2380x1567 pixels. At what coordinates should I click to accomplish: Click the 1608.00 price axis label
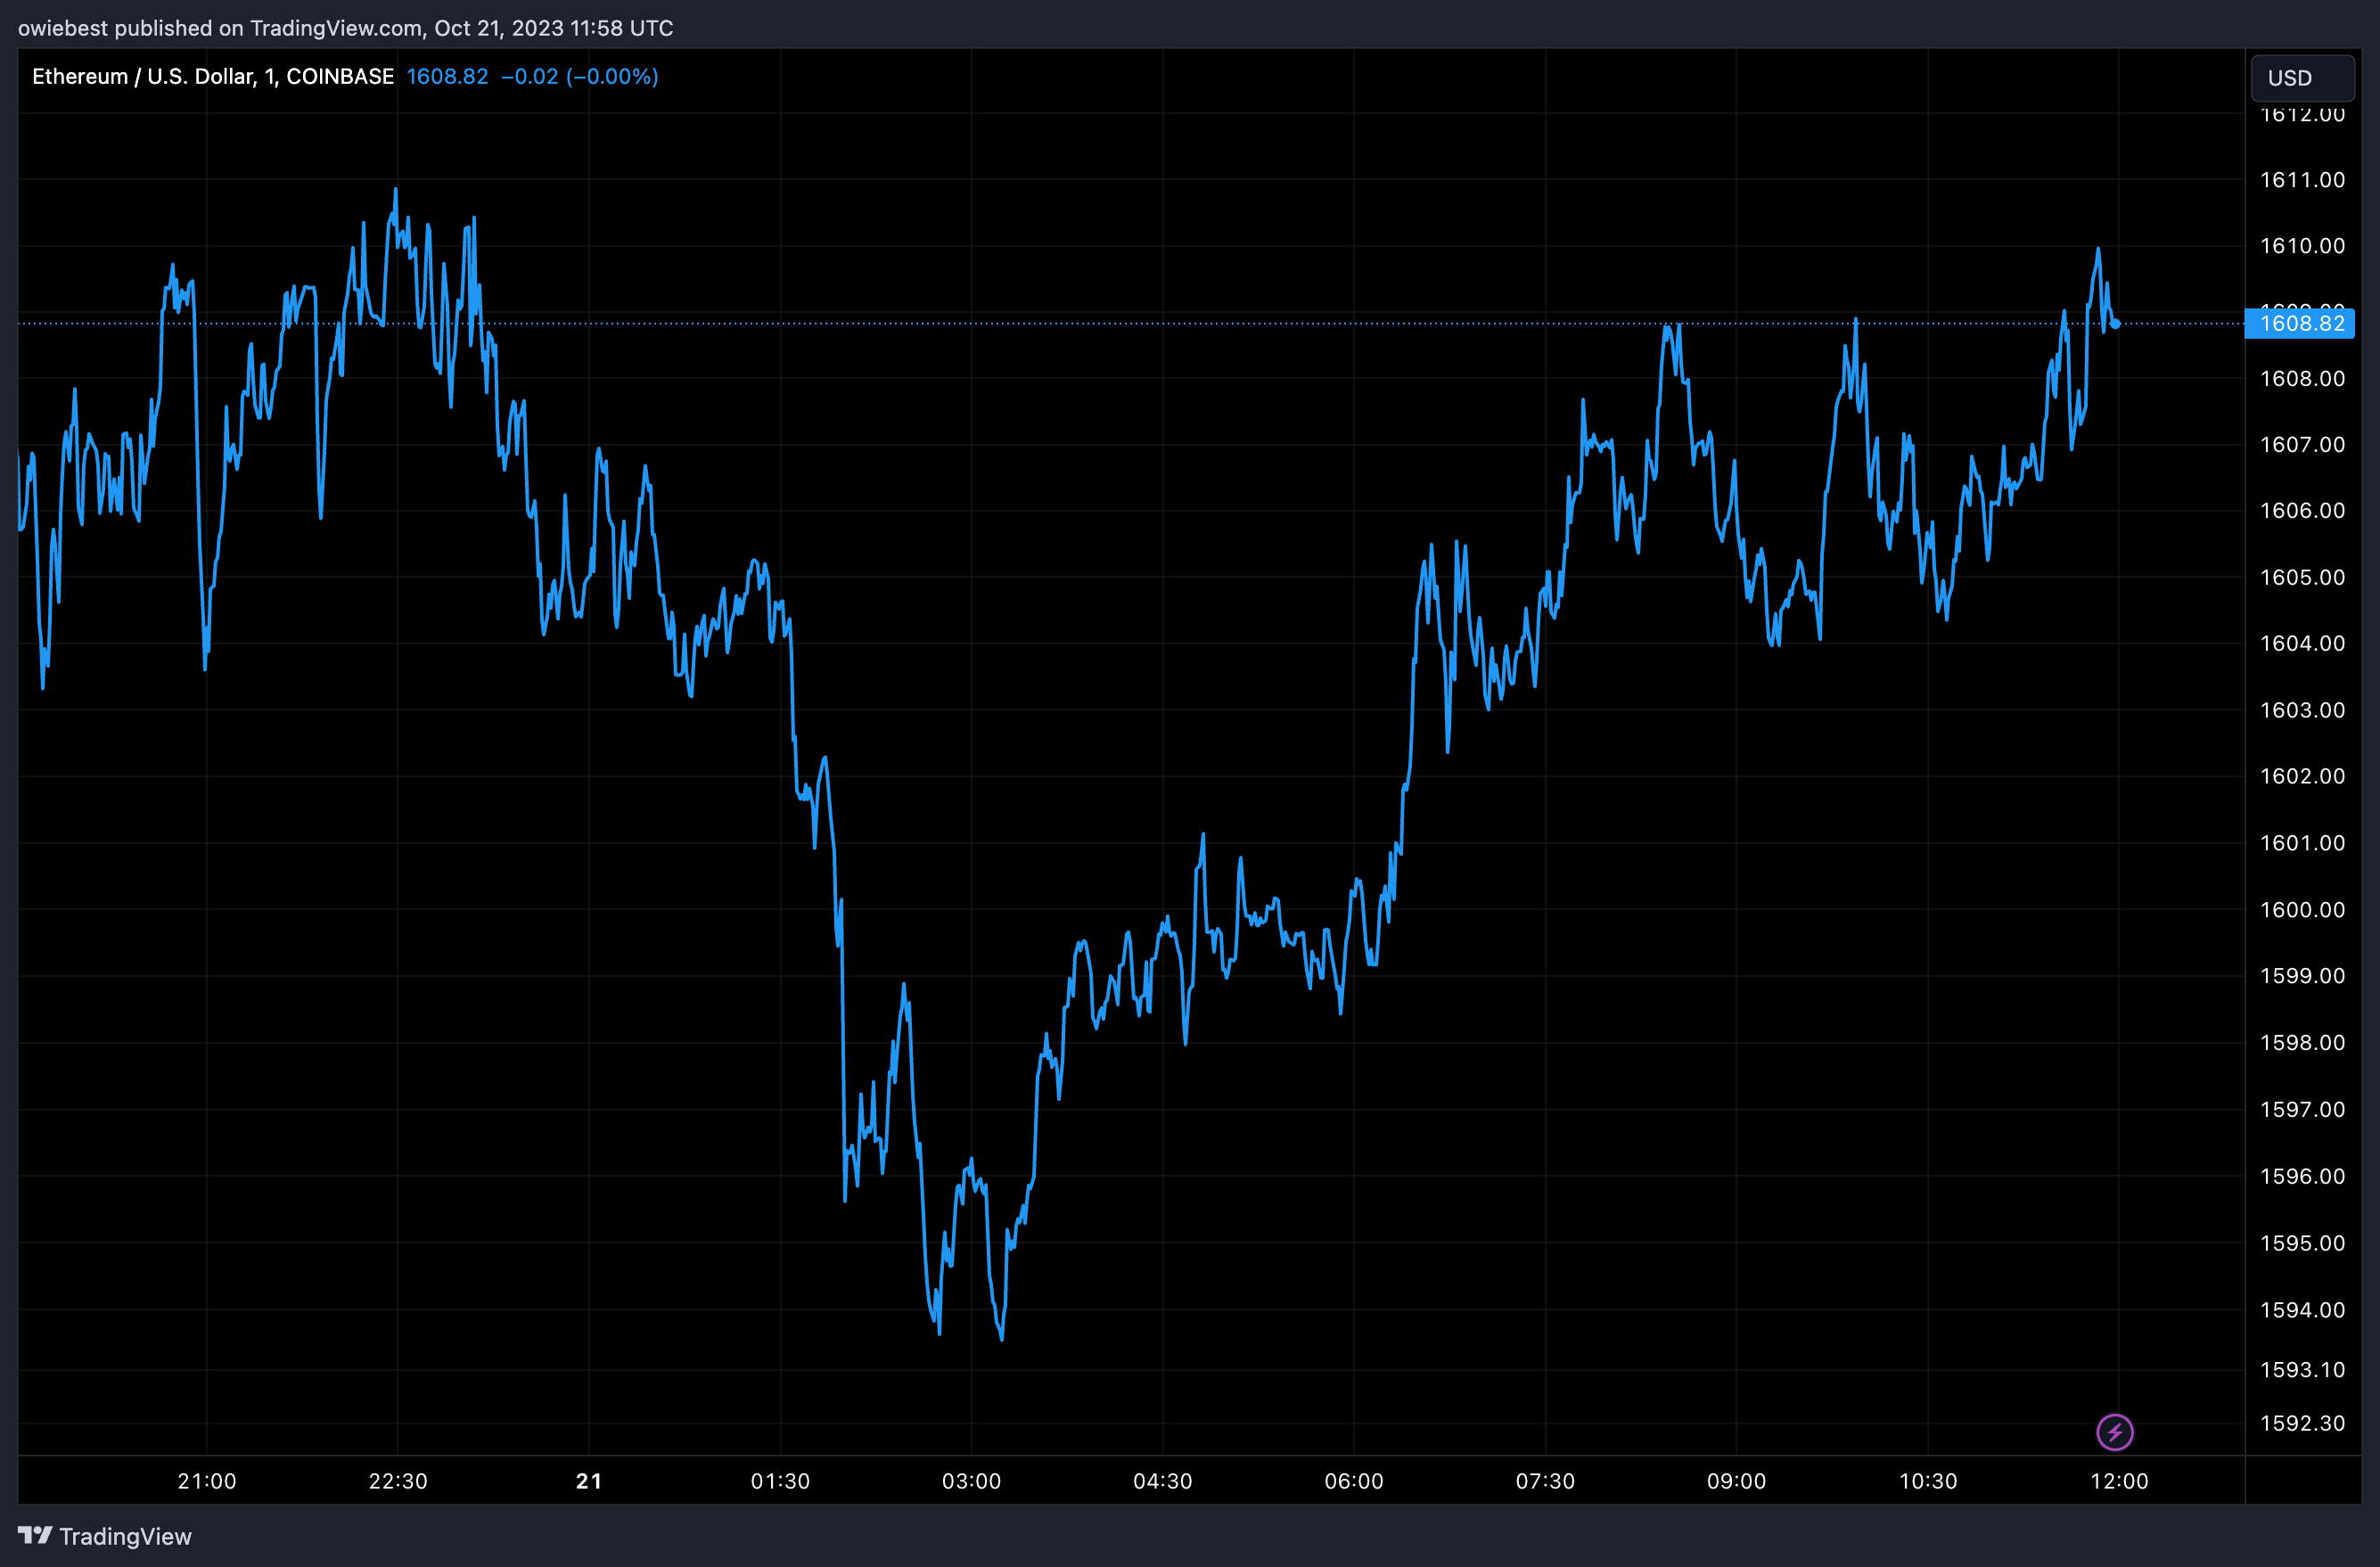pyautogui.click(x=2302, y=379)
